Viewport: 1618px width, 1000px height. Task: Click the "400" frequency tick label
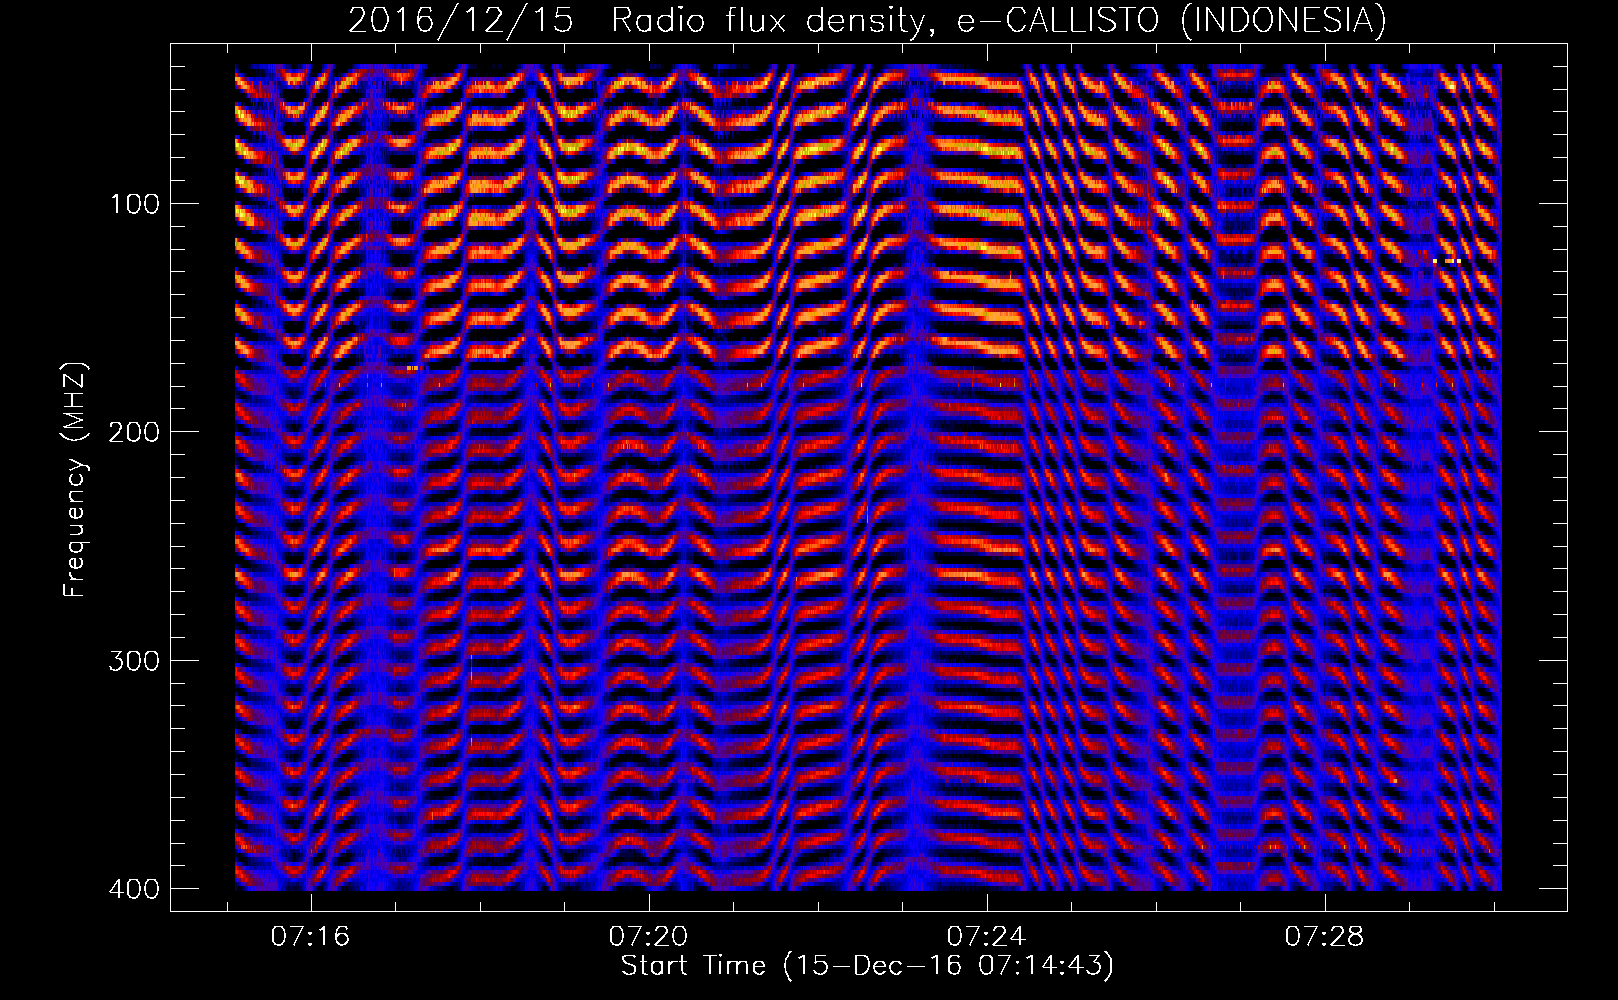coord(133,889)
